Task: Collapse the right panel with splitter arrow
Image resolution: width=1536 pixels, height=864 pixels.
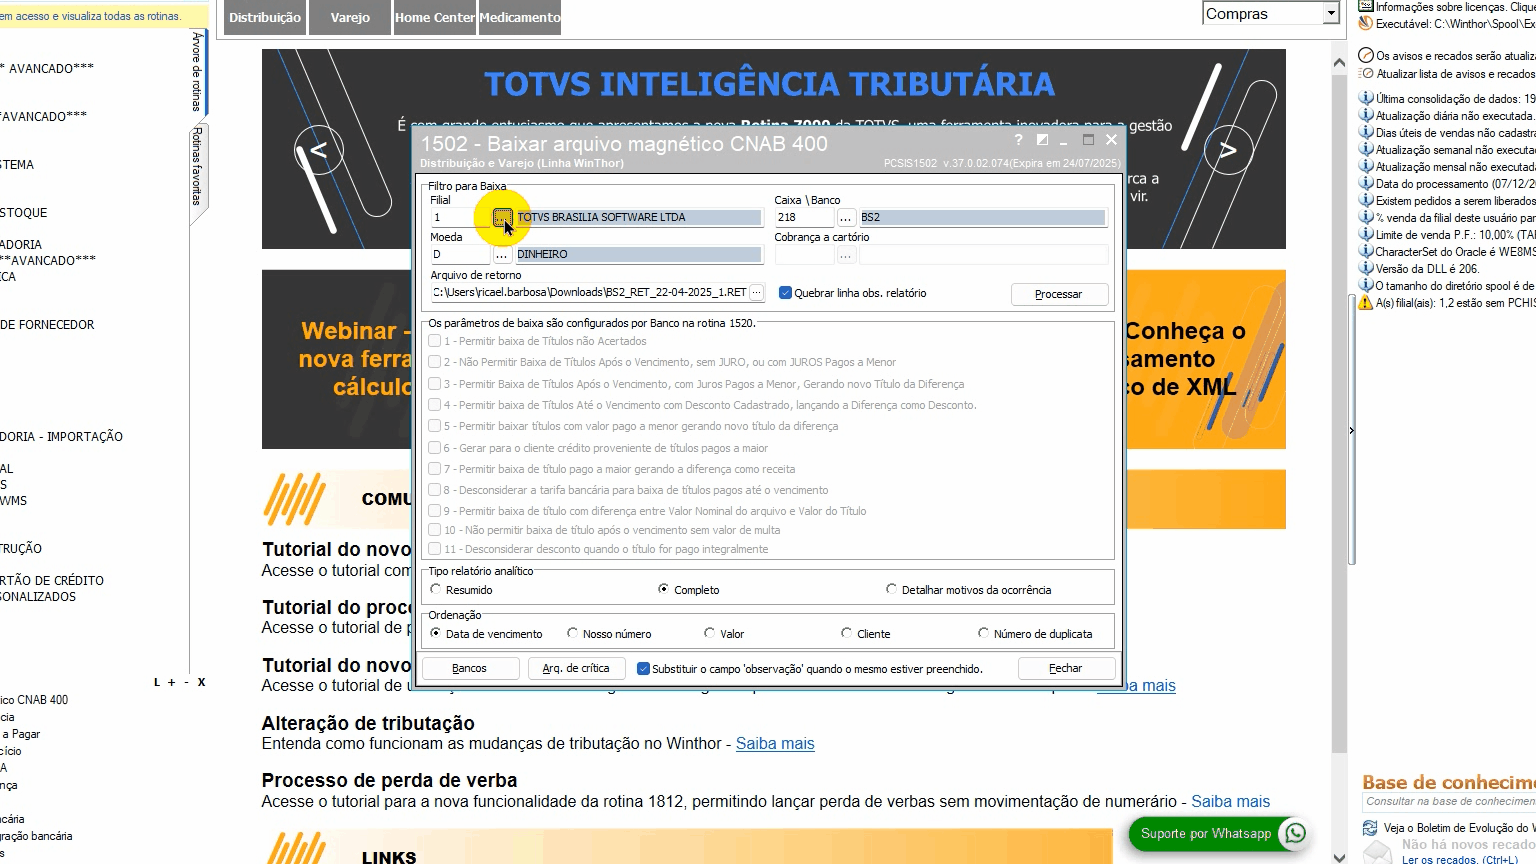Action: (1351, 431)
